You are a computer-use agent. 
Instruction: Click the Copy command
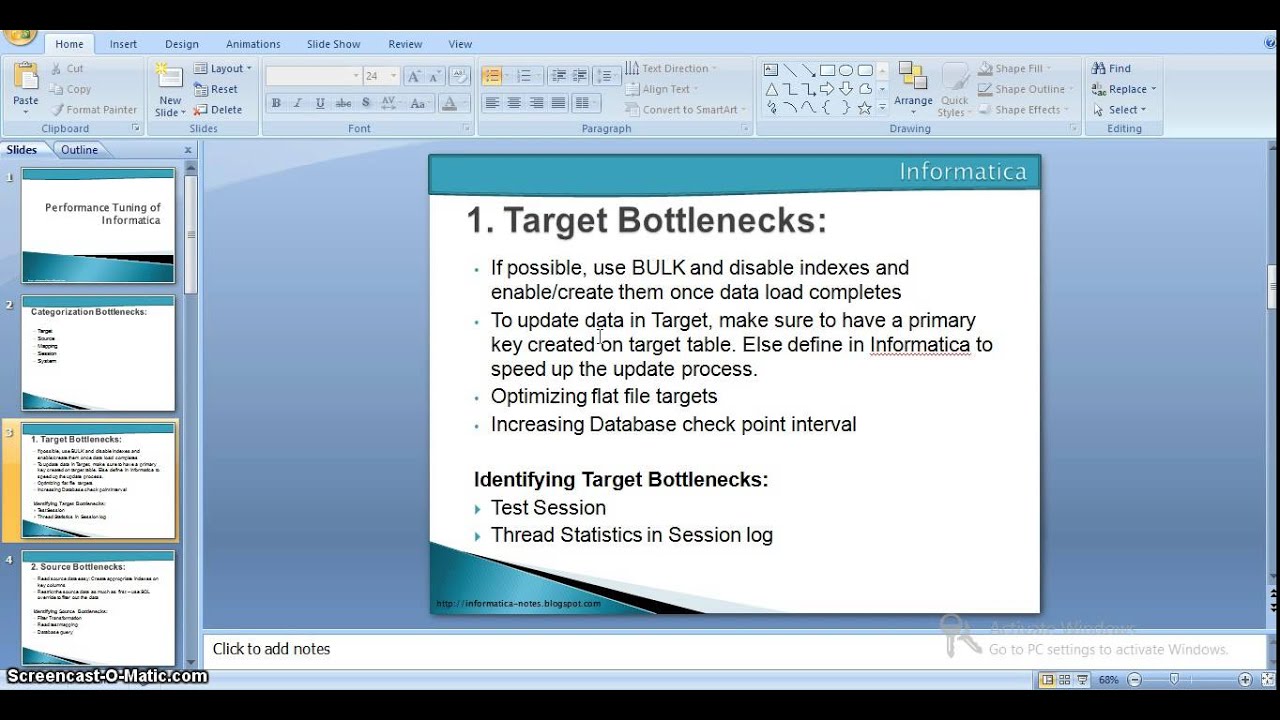pyautogui.click(x=70, y=89)
